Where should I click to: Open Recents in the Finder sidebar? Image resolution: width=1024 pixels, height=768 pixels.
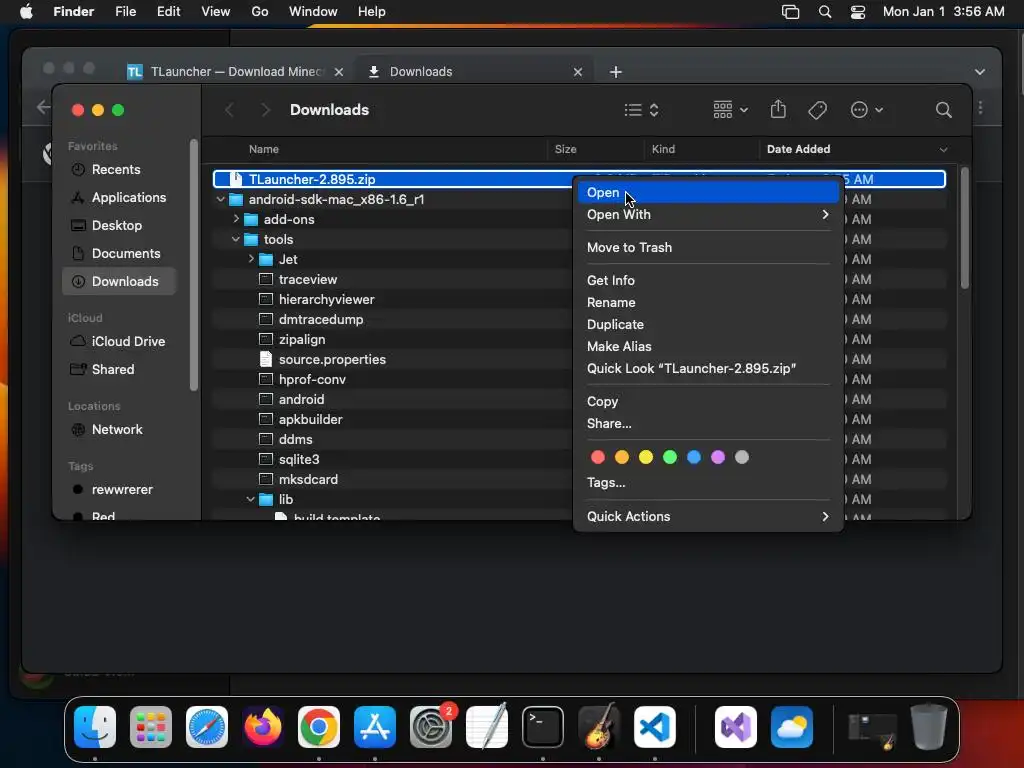119,169
